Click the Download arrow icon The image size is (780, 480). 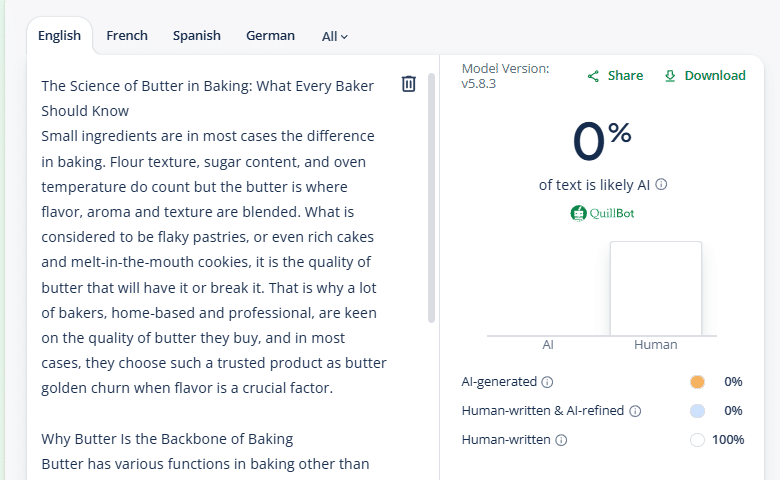(x=670, y=76)
